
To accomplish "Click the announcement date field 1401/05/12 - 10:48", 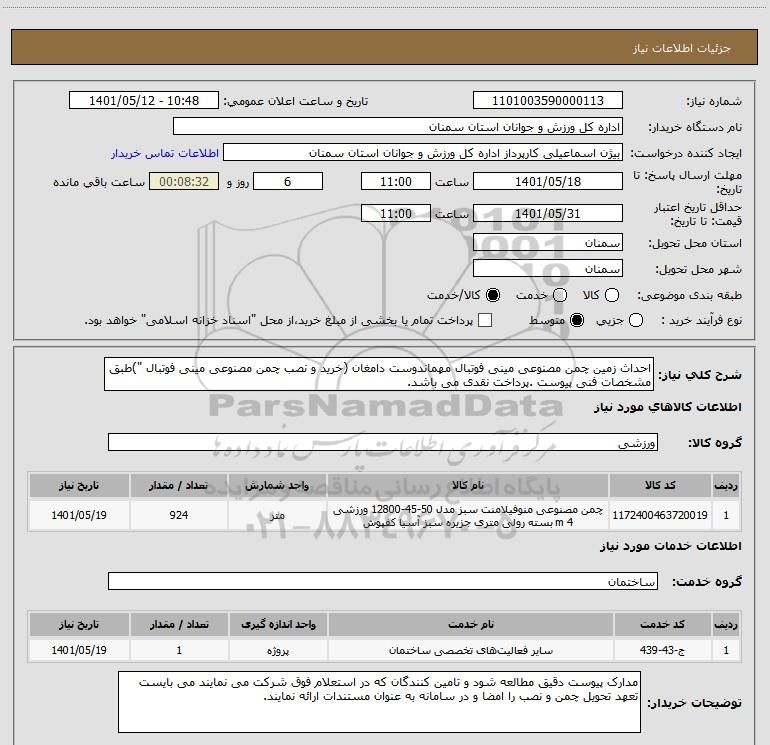I will pos(144,101).
